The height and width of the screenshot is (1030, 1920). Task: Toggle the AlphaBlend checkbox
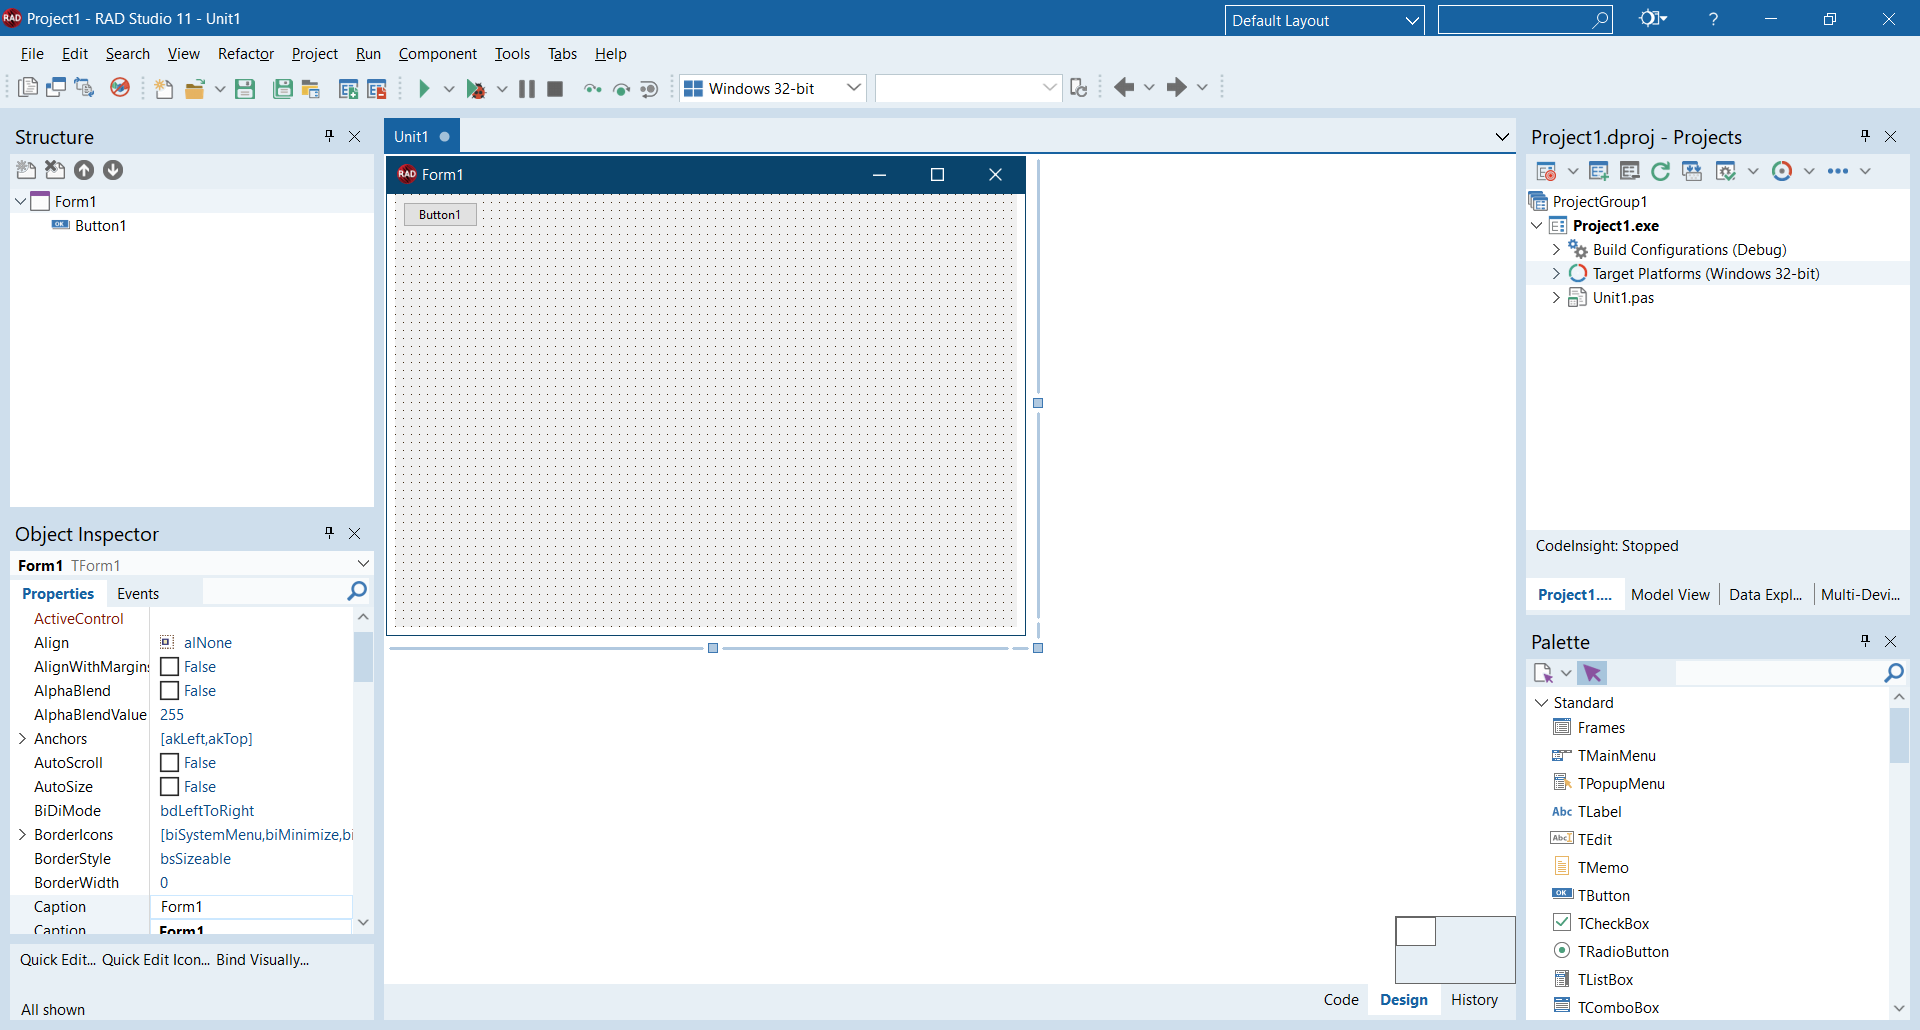tap(169, 690)
